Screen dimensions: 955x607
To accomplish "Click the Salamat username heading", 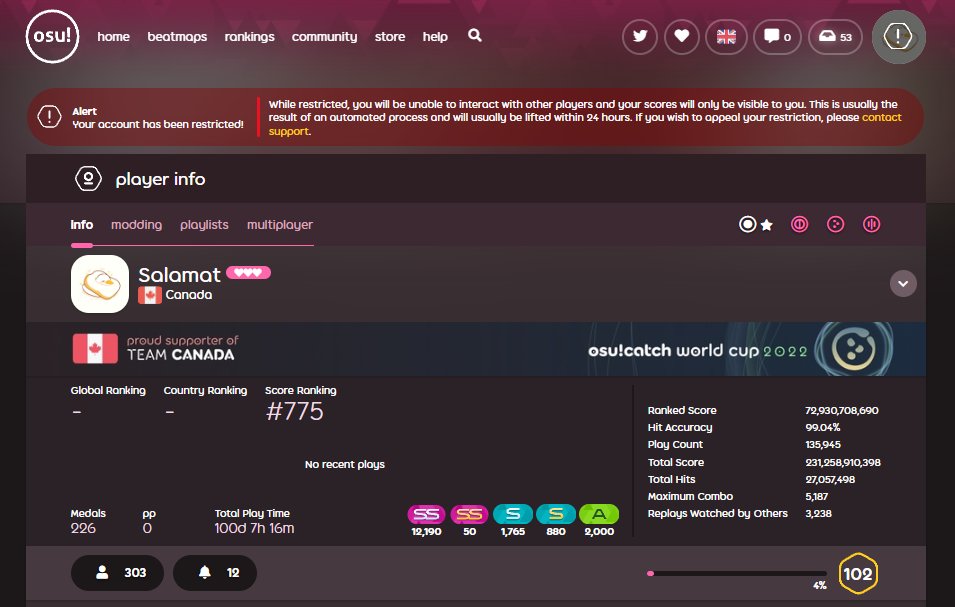I will (x=179, y=275).
